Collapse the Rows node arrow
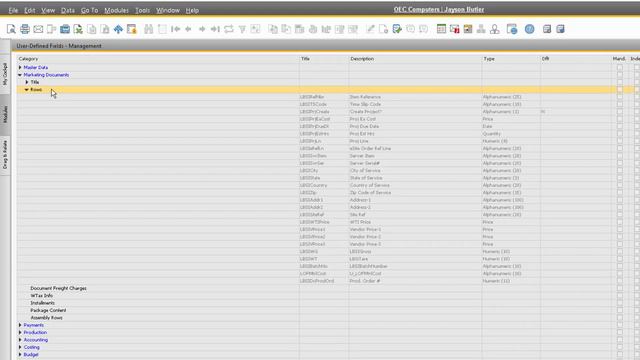Screen dimensions: 640x360 click(x=27, y=89)
